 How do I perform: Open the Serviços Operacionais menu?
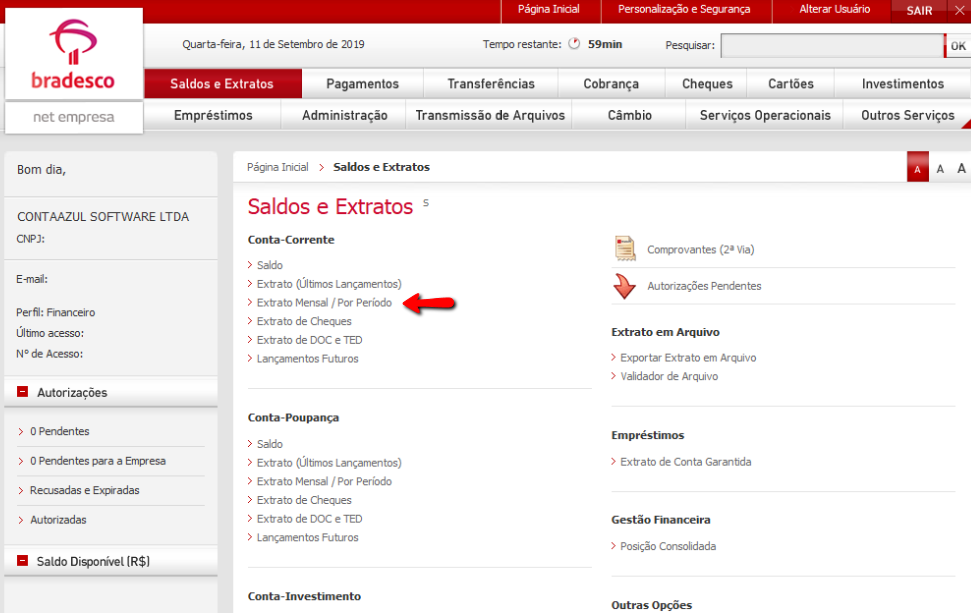pyautogui.click(x=765, y=115)
